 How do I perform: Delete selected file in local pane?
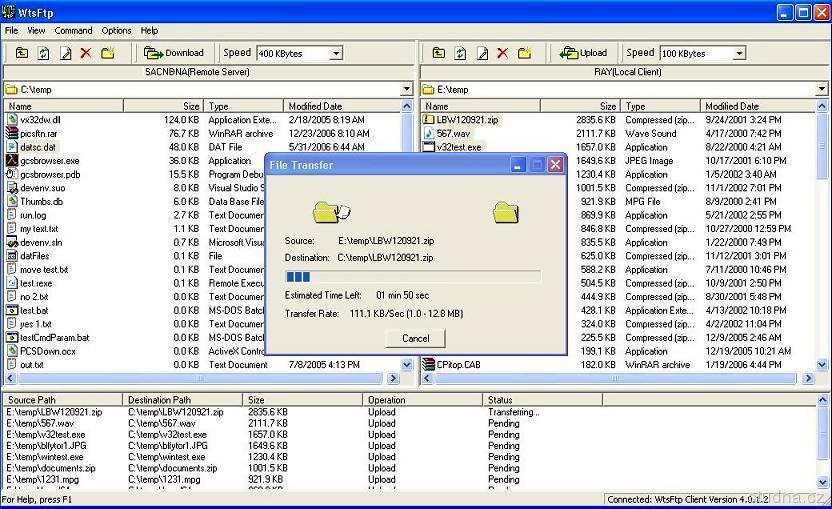pyautogui.click(x=502, y=53)
